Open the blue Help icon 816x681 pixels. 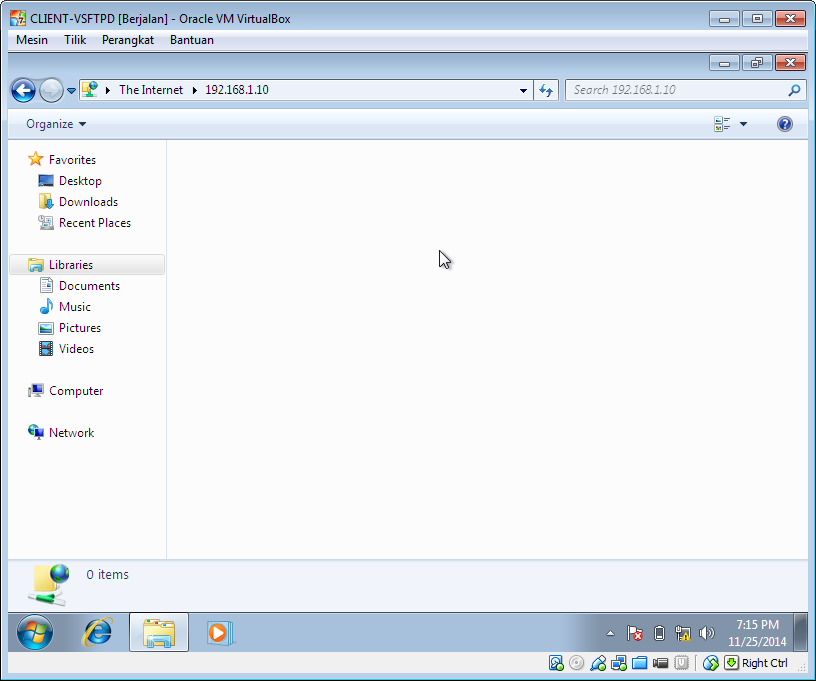pos(785,124)
